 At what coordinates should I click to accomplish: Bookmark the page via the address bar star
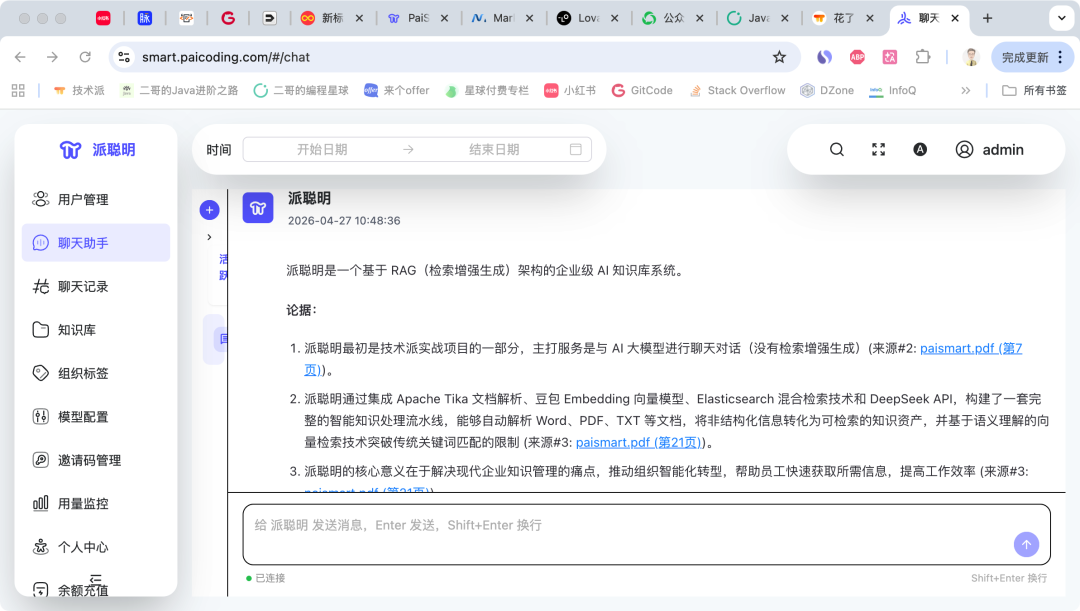(x=779, y=57)
